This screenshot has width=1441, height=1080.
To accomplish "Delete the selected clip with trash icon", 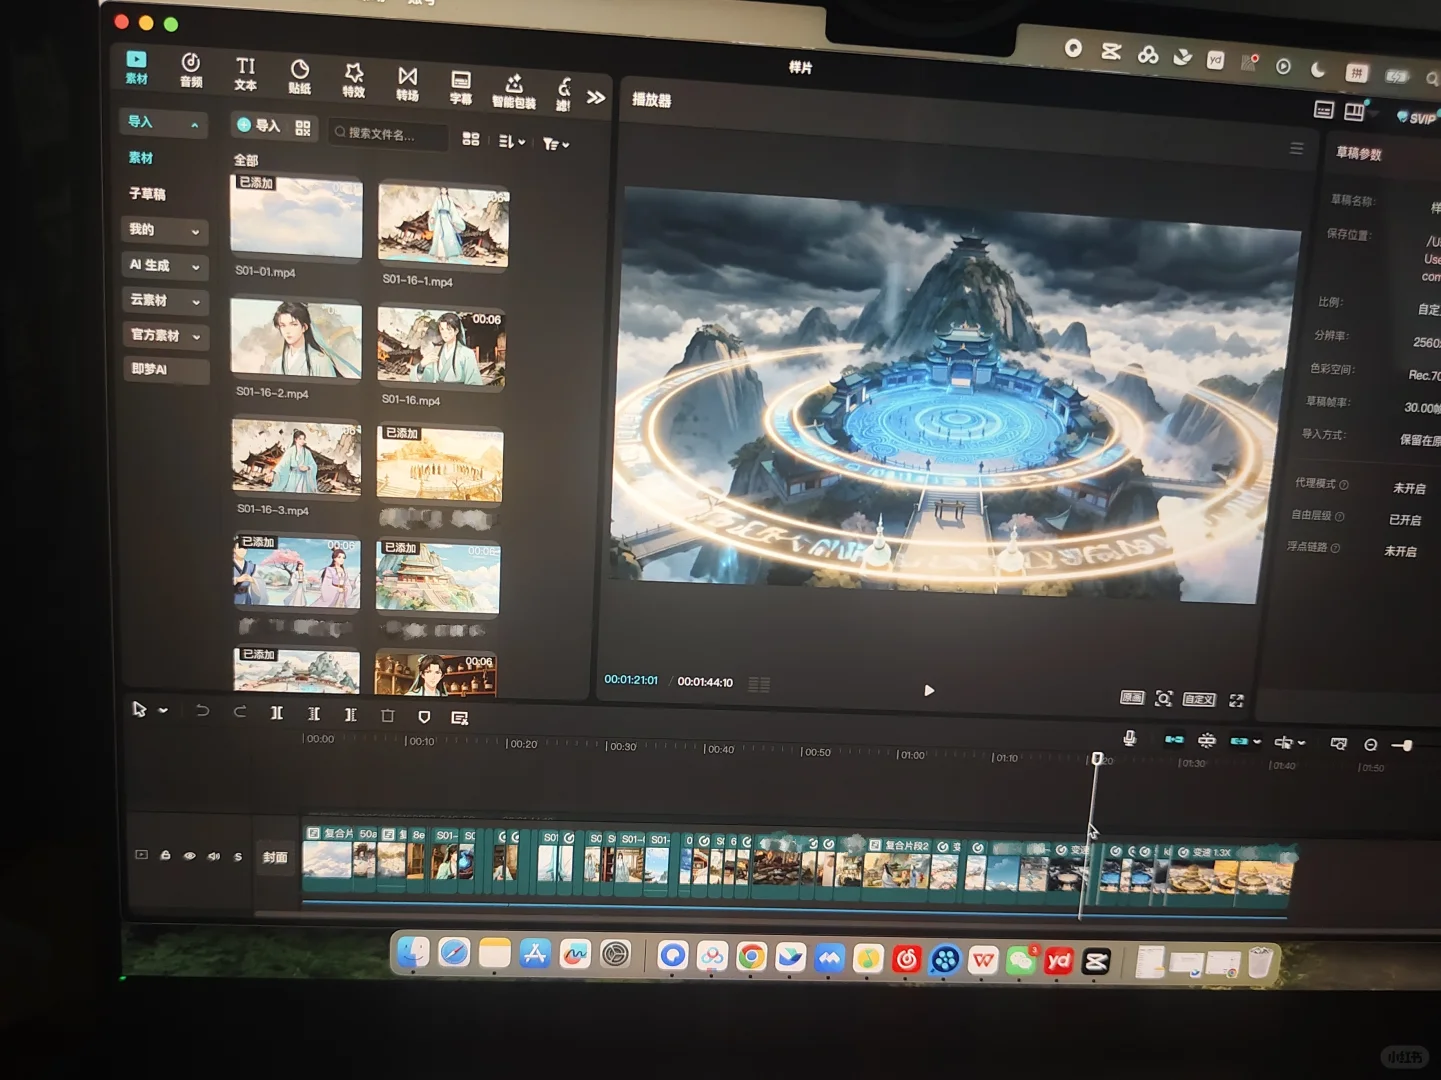I will tap(387, 716).
